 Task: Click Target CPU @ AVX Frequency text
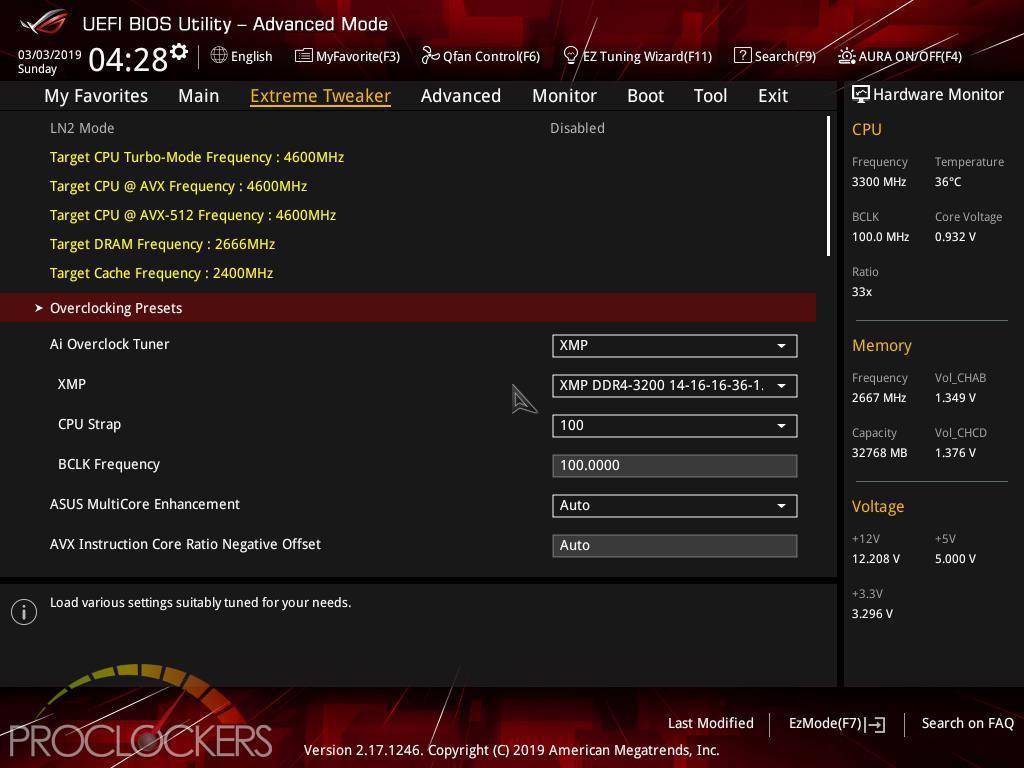(x=178, y=186)
